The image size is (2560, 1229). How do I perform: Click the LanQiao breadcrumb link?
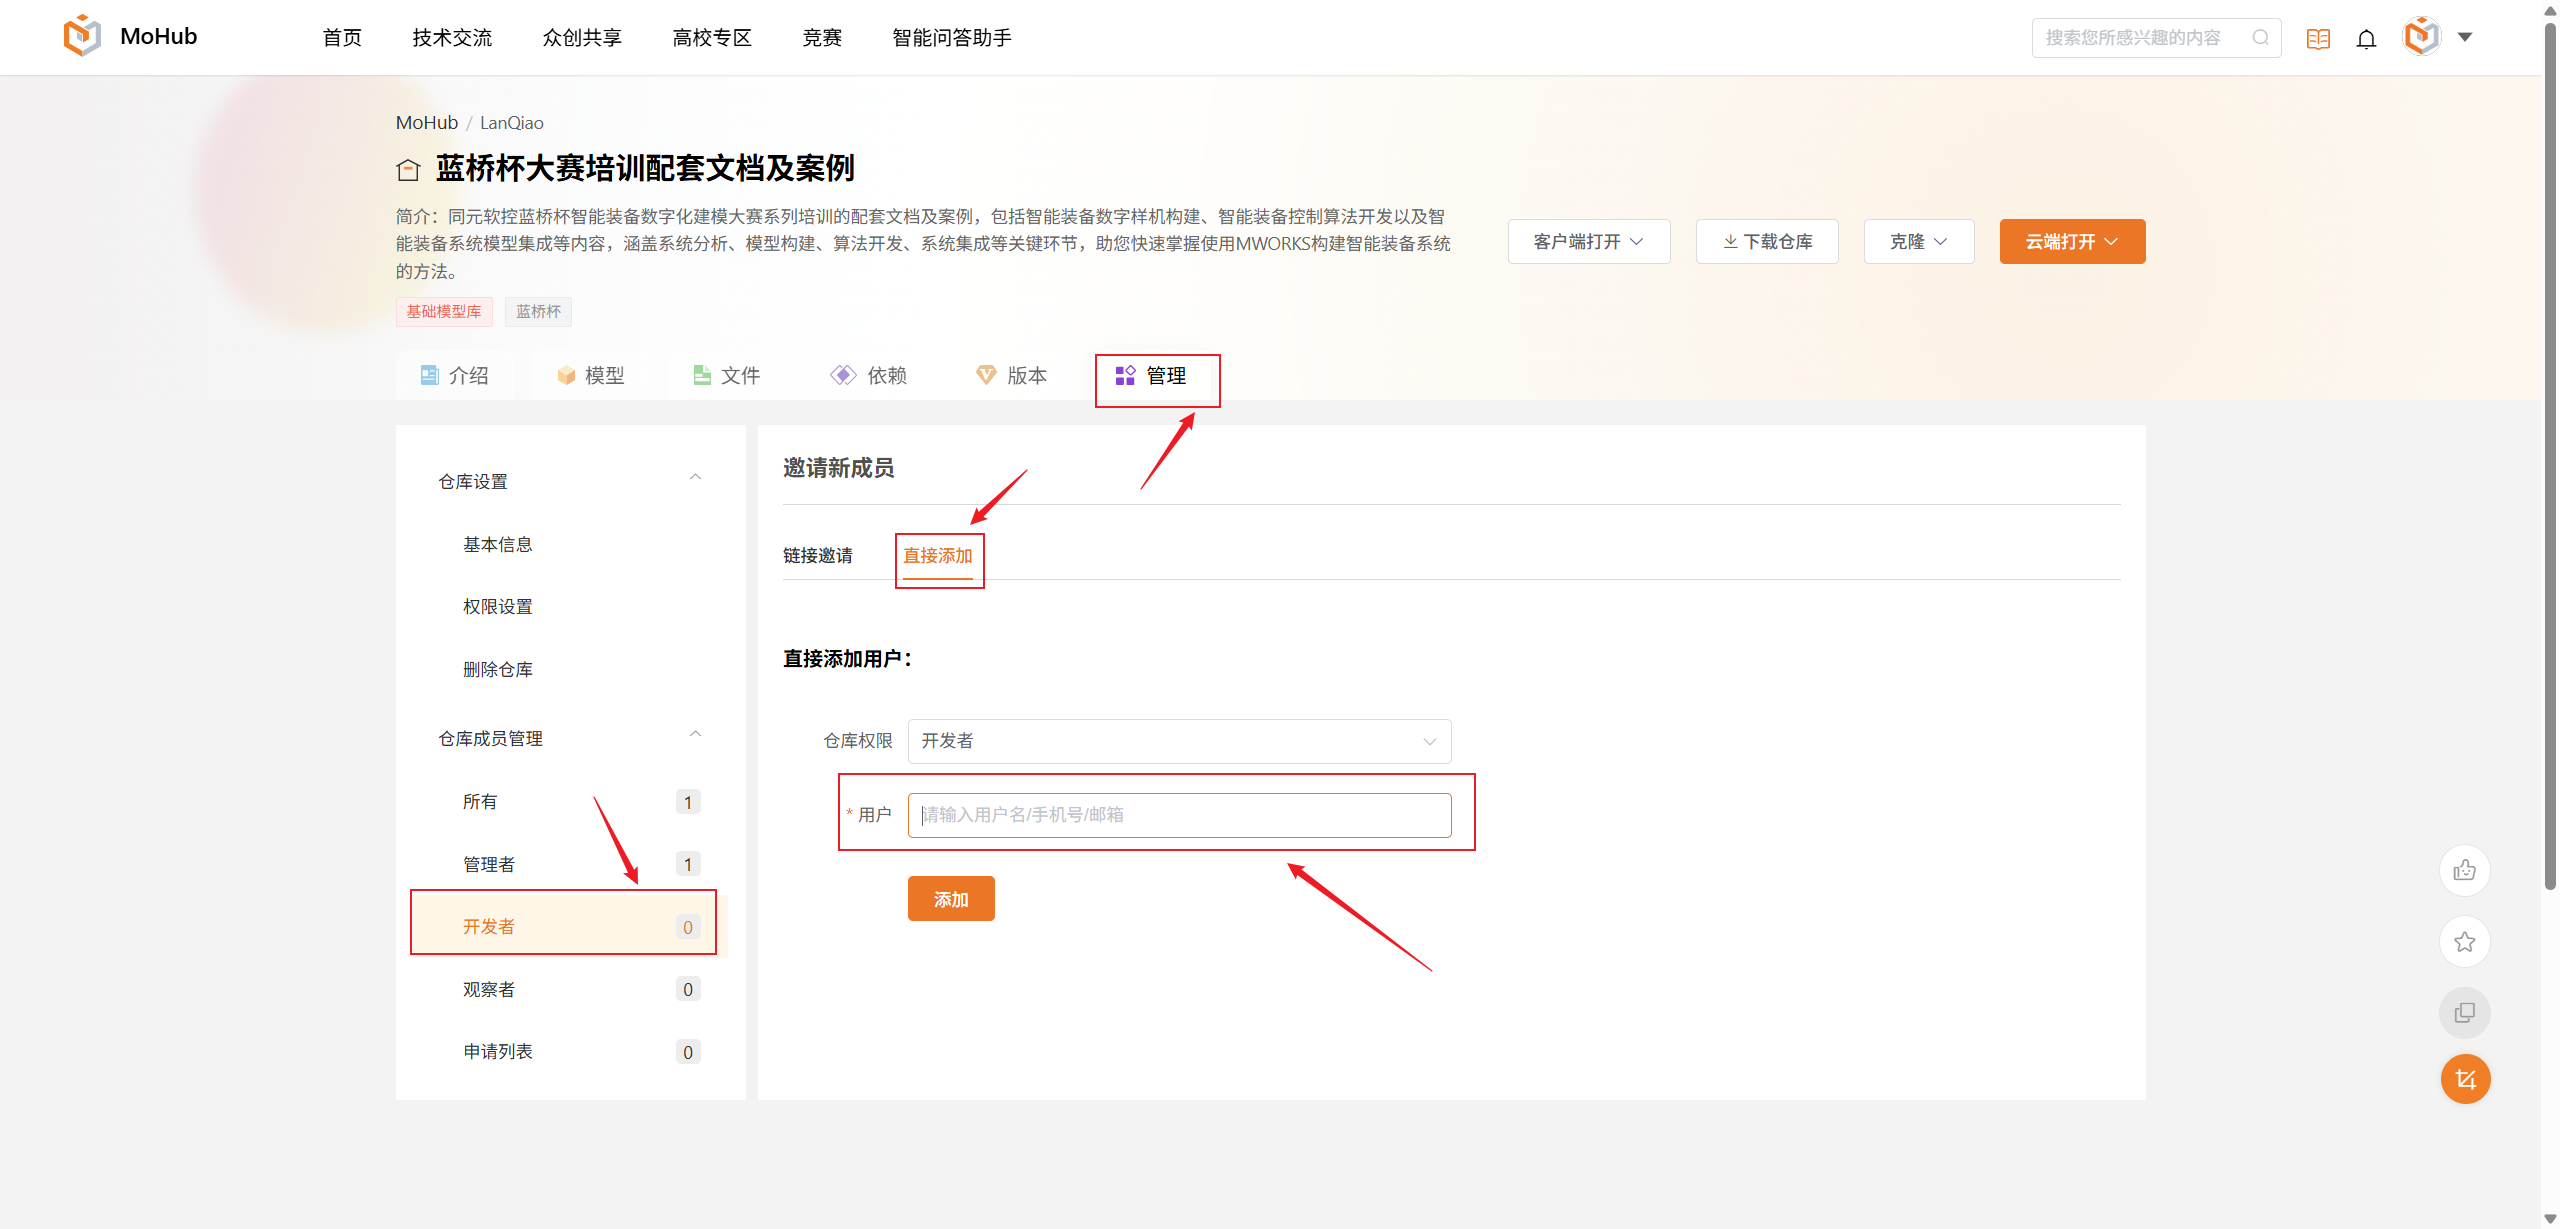tap(512, 122)
